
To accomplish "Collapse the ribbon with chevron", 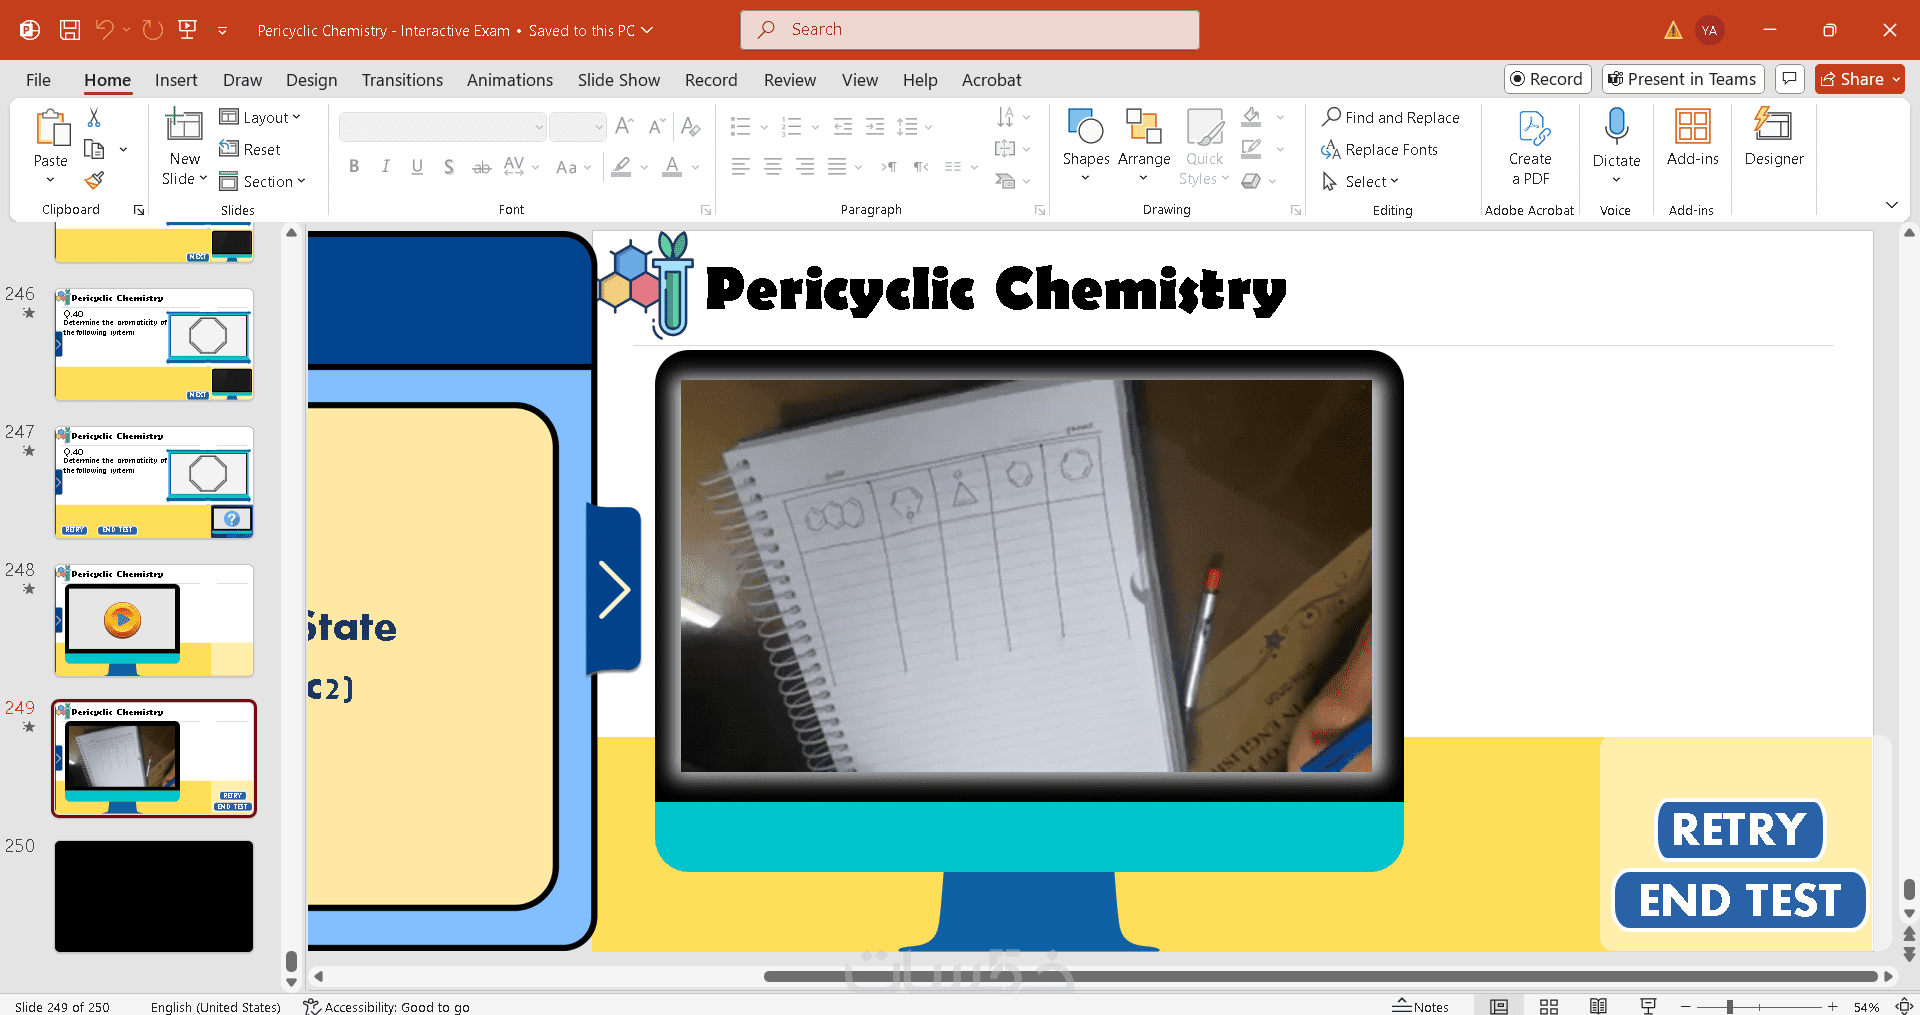I will [1891, 205].
